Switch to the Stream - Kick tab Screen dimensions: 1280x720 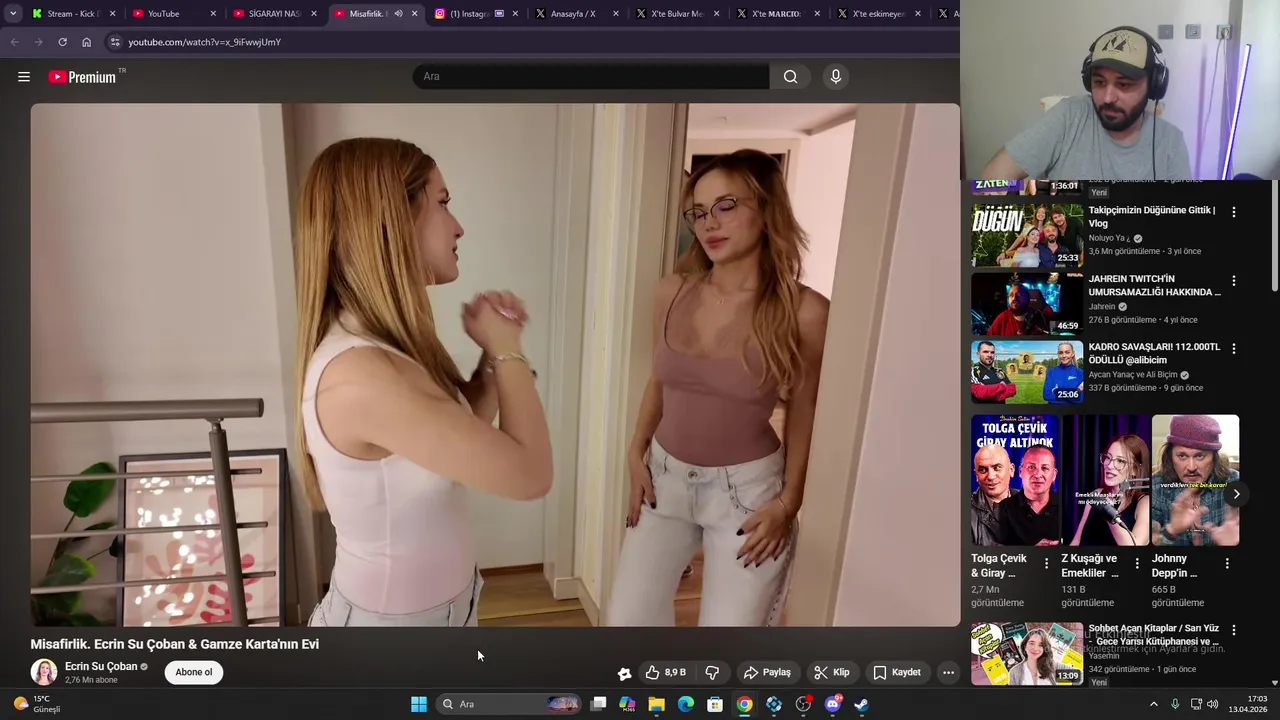73,14
